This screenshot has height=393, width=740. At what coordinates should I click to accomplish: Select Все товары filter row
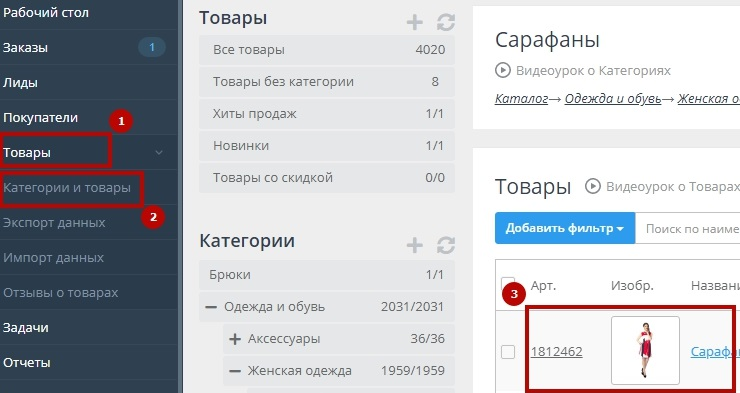327,50
